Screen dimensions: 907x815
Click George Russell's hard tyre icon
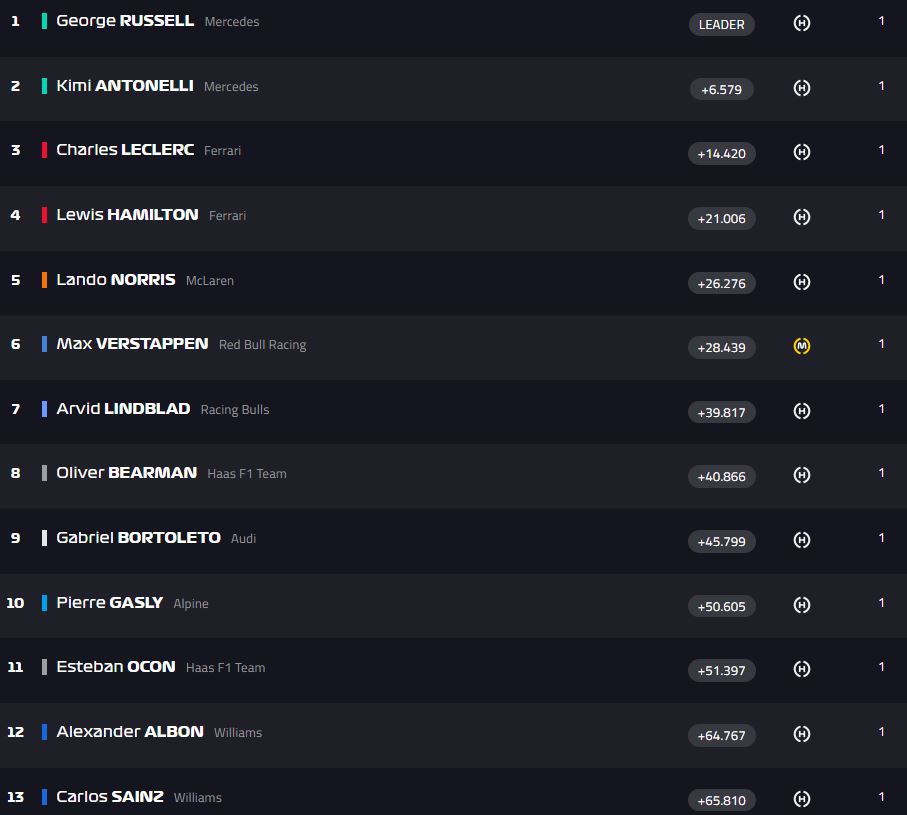click(801, 23)
